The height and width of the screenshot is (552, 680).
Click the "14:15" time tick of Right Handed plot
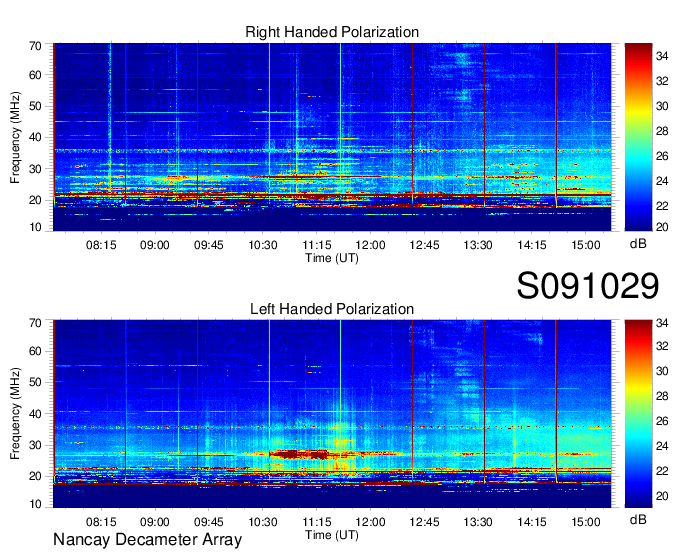[532, 245]
